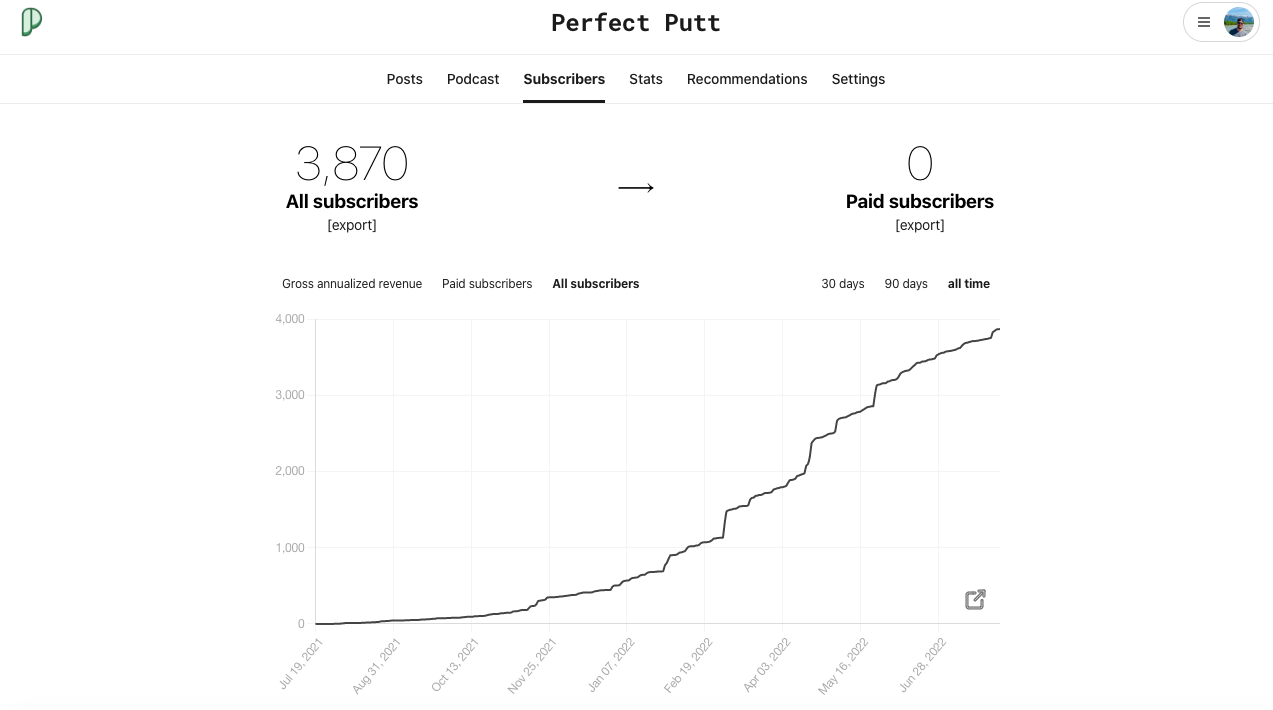
Task: Open the hamburger menu icon
Action: (x=1204, y=22)
